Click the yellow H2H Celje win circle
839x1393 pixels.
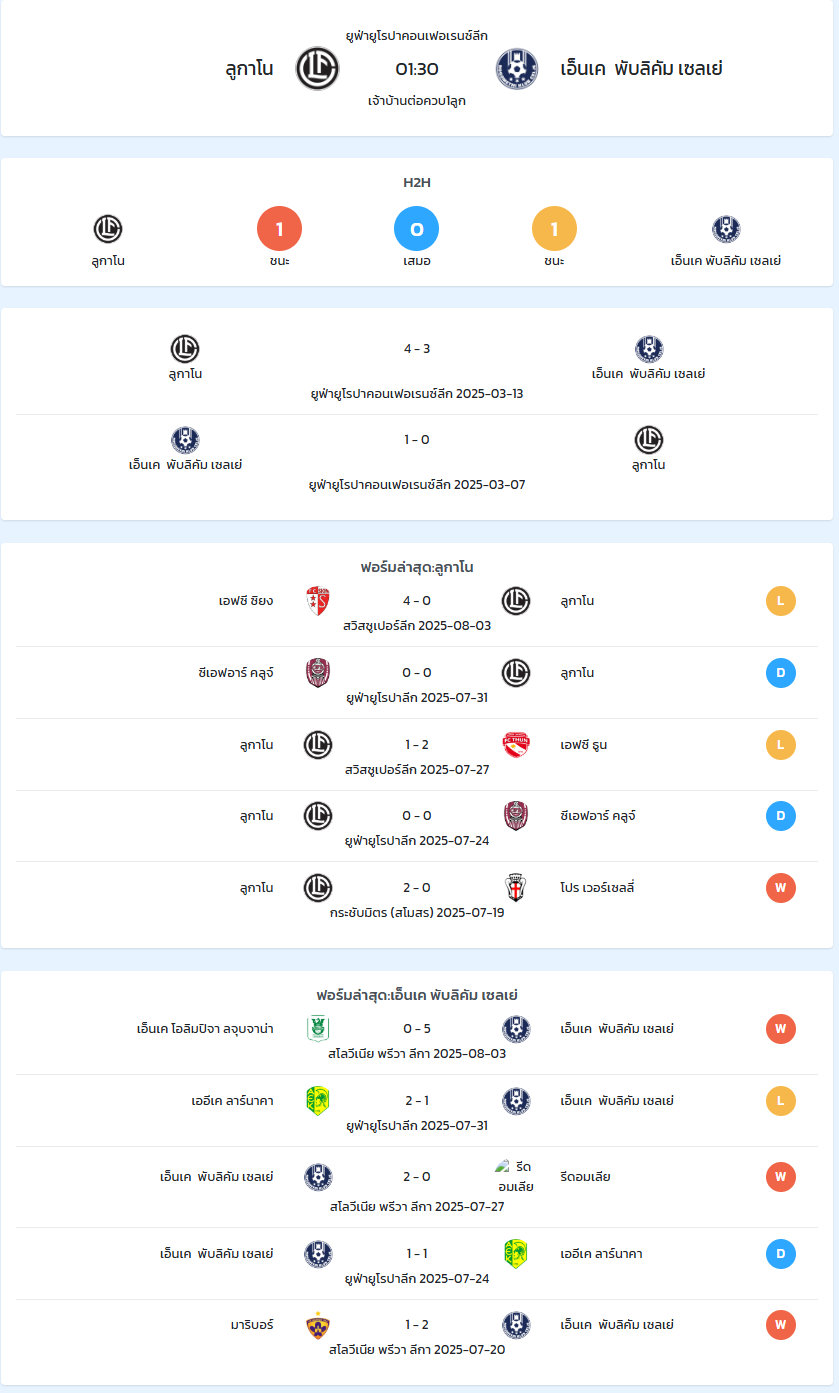(x=554, y=229)
